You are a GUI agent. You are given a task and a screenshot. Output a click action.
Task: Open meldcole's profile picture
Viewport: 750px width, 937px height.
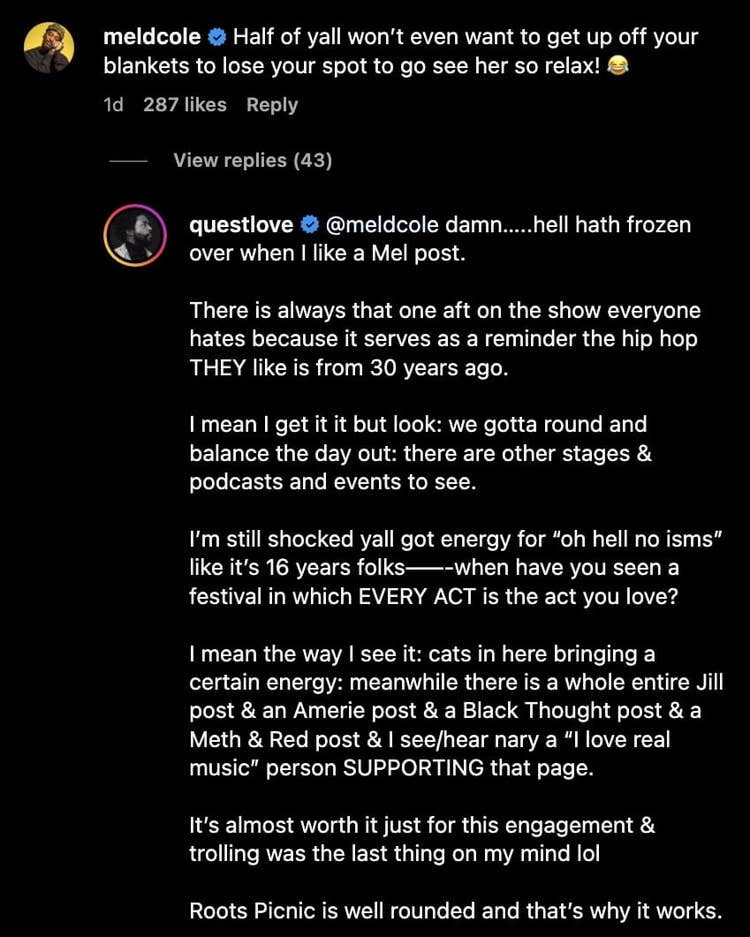pos(48,49)
